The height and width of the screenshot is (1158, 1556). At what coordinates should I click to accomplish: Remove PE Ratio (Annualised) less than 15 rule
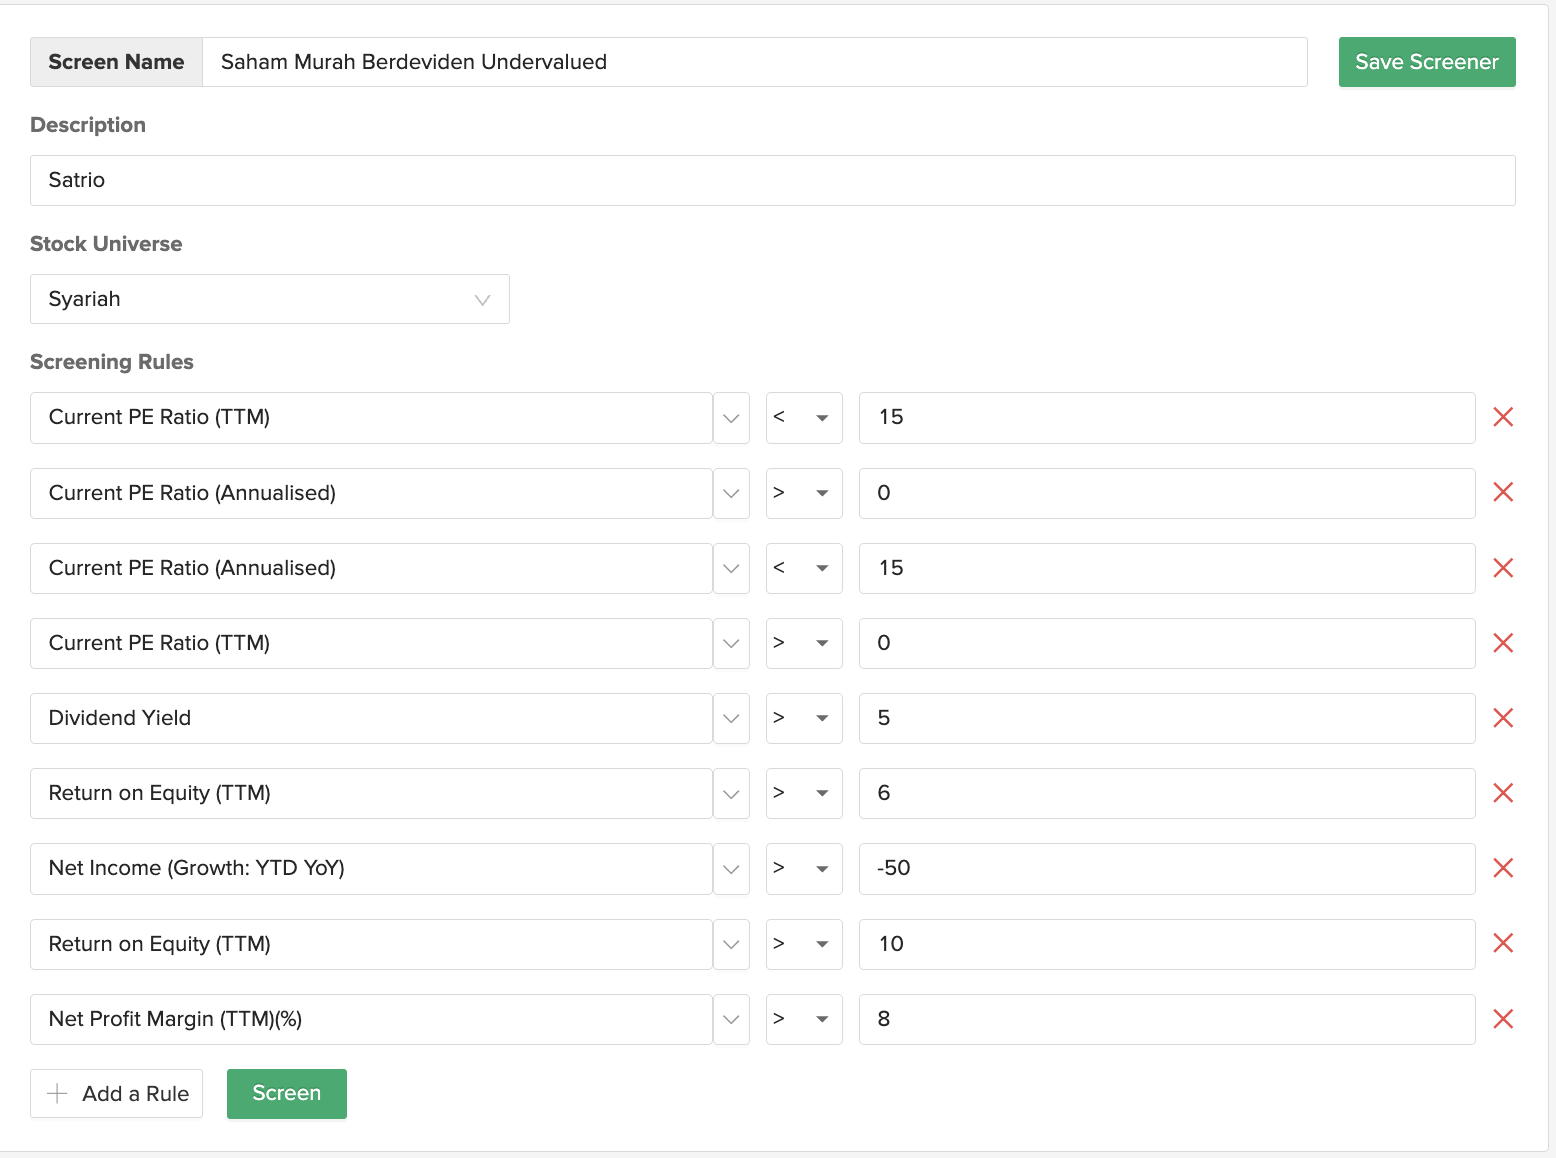(x=1502, y=568)
